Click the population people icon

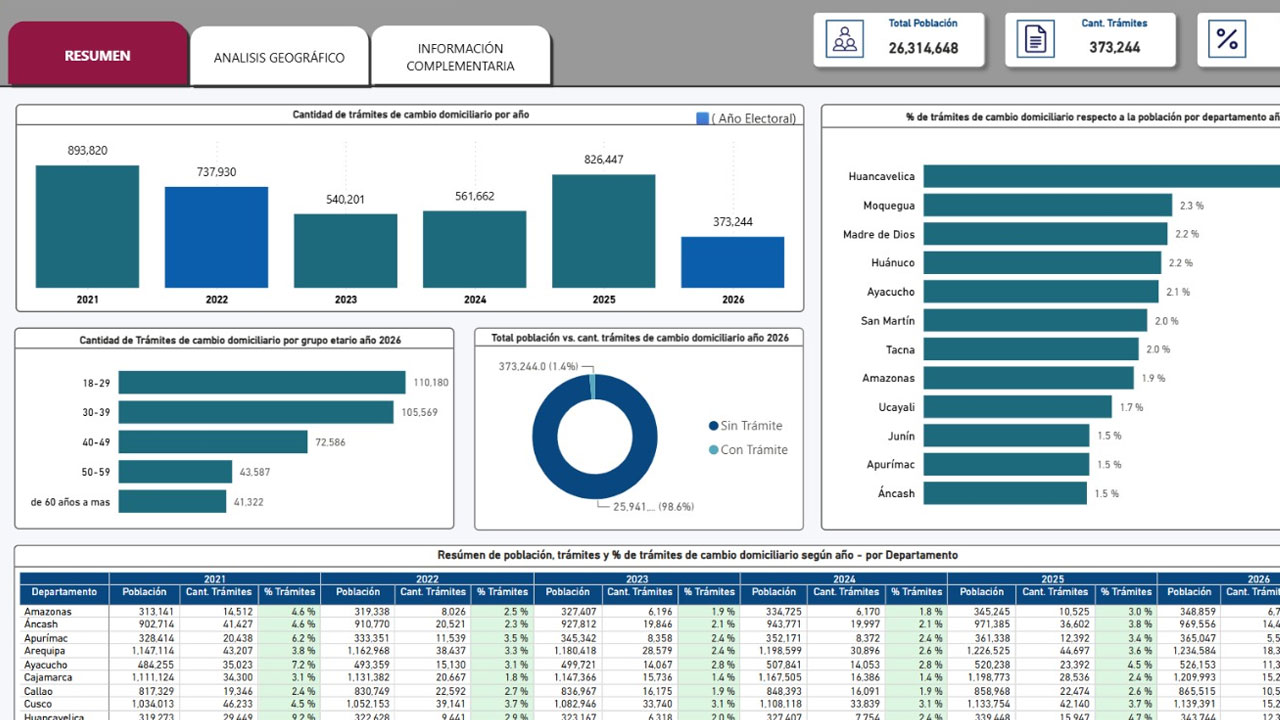845,40
